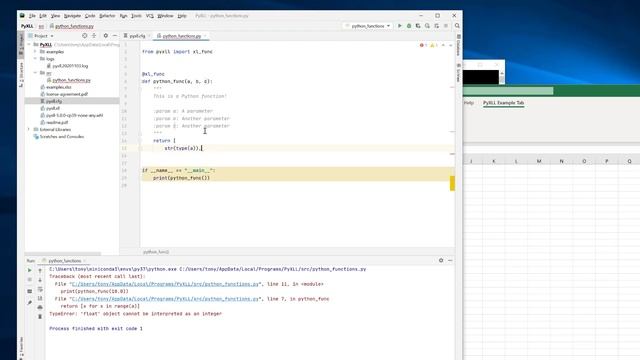This screenshot has height=360, width=640.
Task: Jump to next highlighted problem arrow
Action: (451, 45)
